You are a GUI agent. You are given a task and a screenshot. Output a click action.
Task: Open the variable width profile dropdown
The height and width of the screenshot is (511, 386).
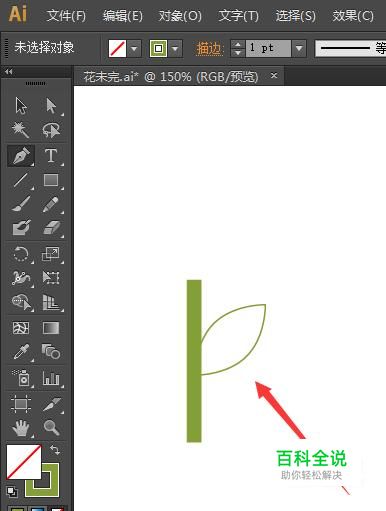[350, 49]
